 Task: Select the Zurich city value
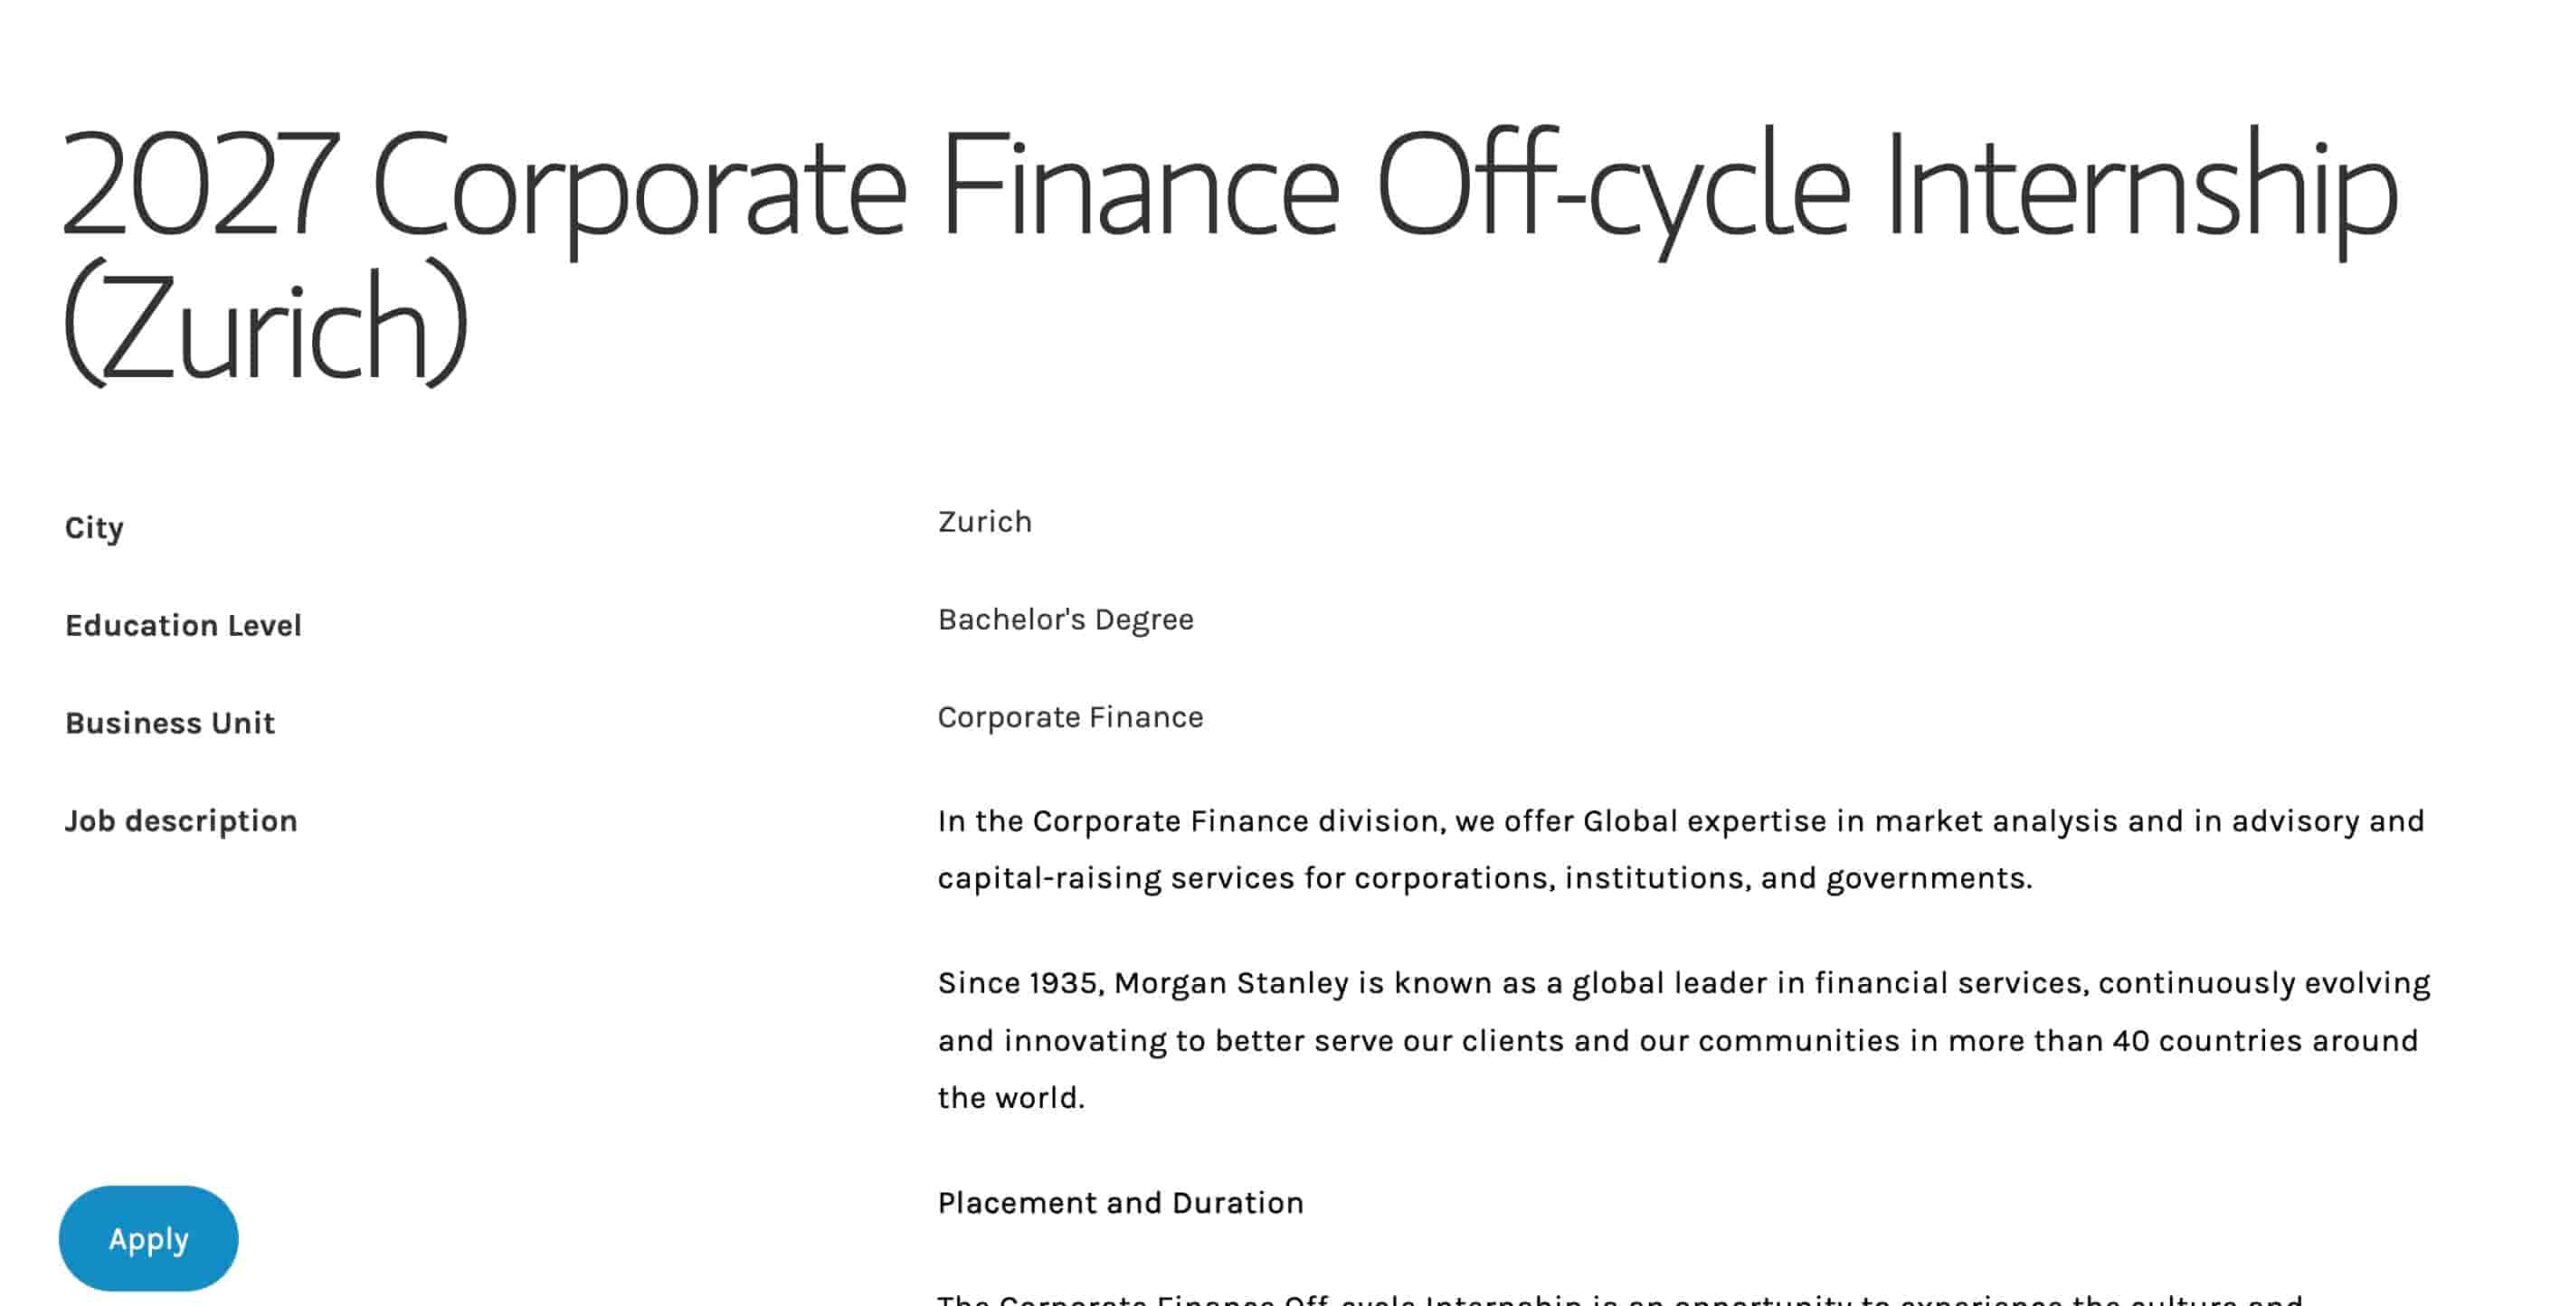tap(983, 520)
